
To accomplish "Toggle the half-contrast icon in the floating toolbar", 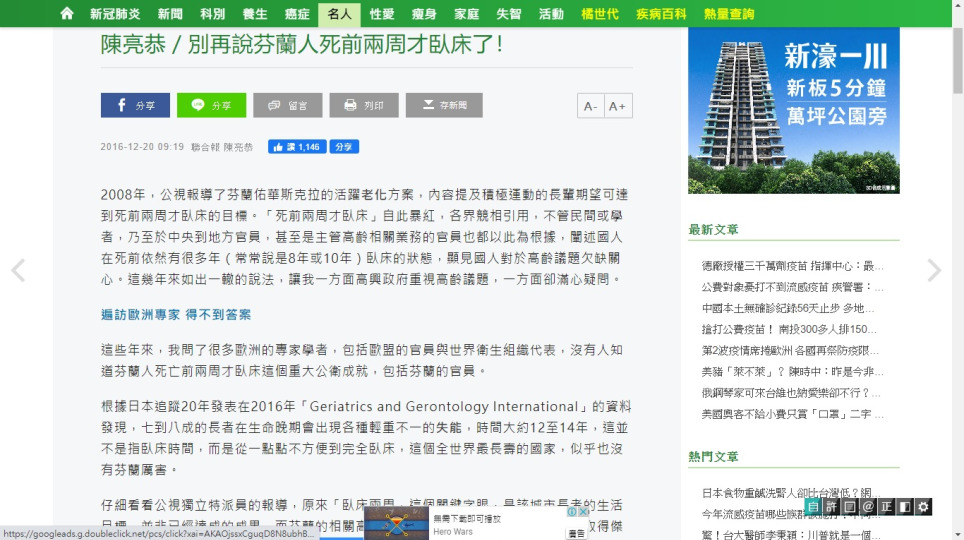I will pos(905,507).
